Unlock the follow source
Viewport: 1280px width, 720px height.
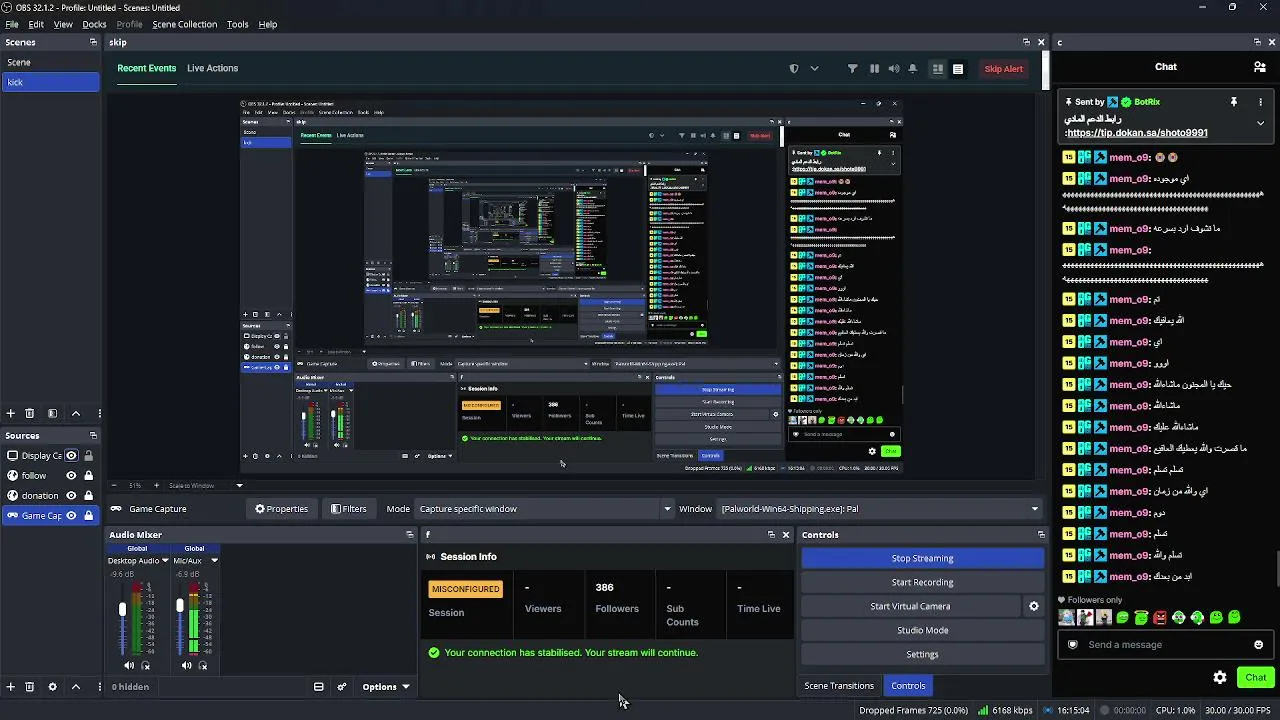89,476
